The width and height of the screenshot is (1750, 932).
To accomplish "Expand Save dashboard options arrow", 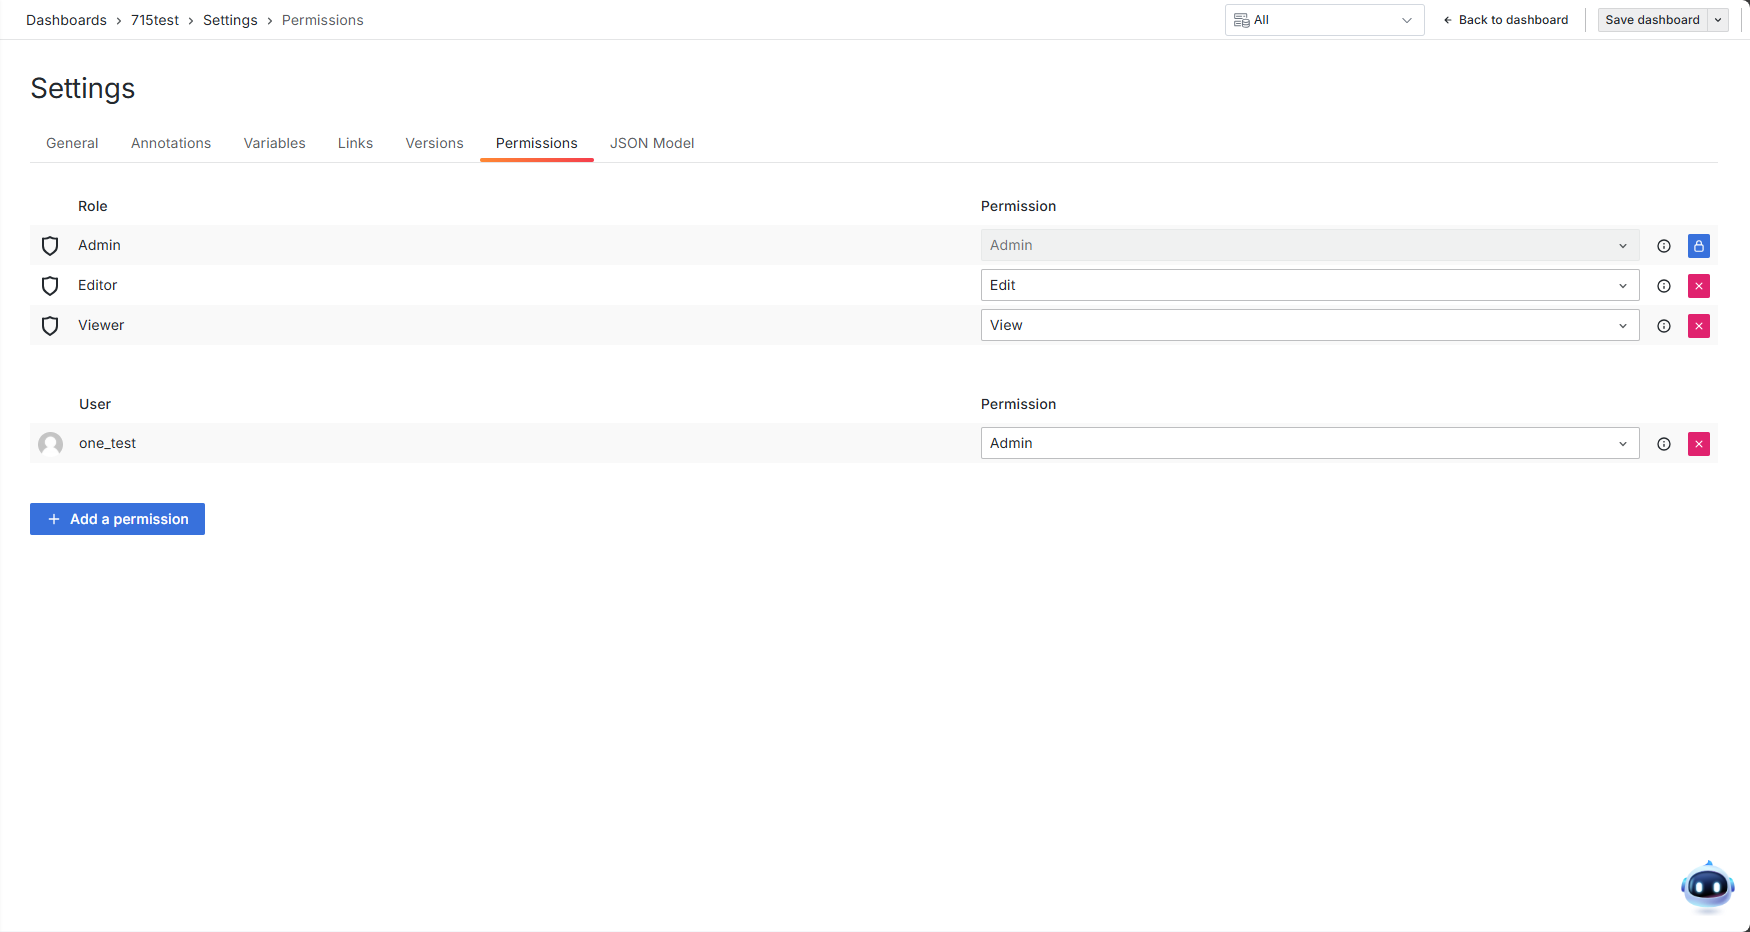I will pos(1718,20).
